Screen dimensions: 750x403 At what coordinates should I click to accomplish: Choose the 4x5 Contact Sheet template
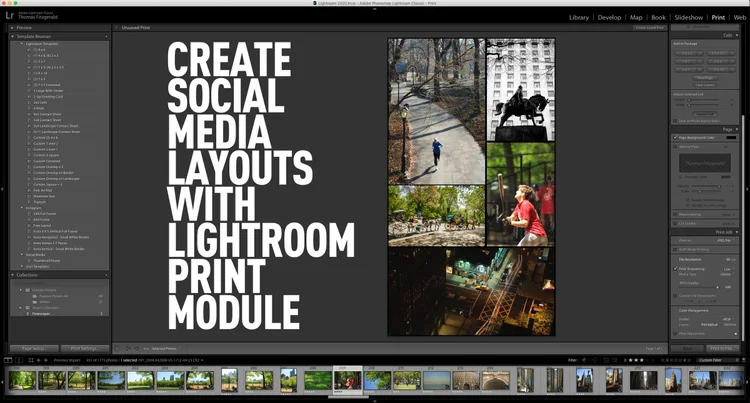coord(47,114)
